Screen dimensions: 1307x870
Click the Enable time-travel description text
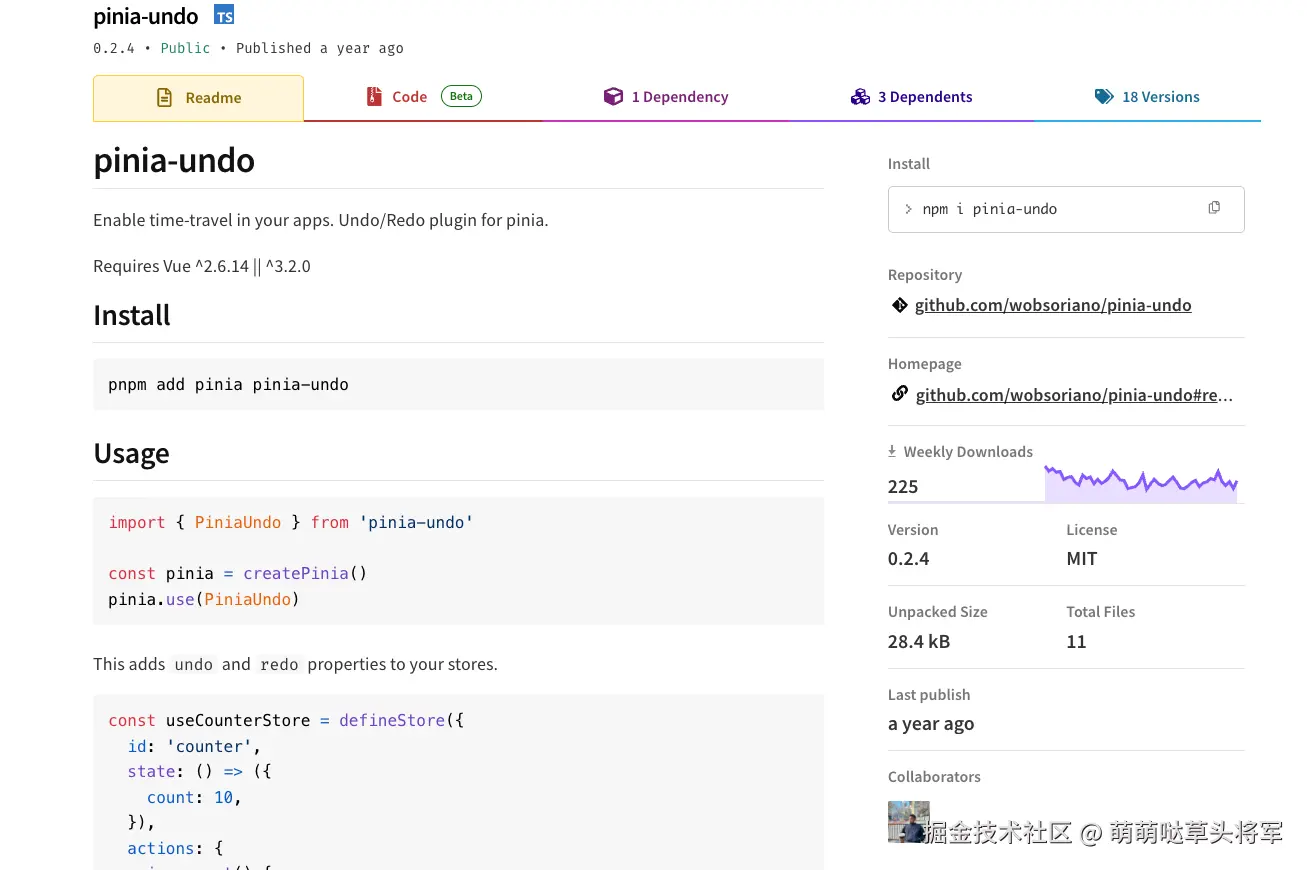coord(320,220)
